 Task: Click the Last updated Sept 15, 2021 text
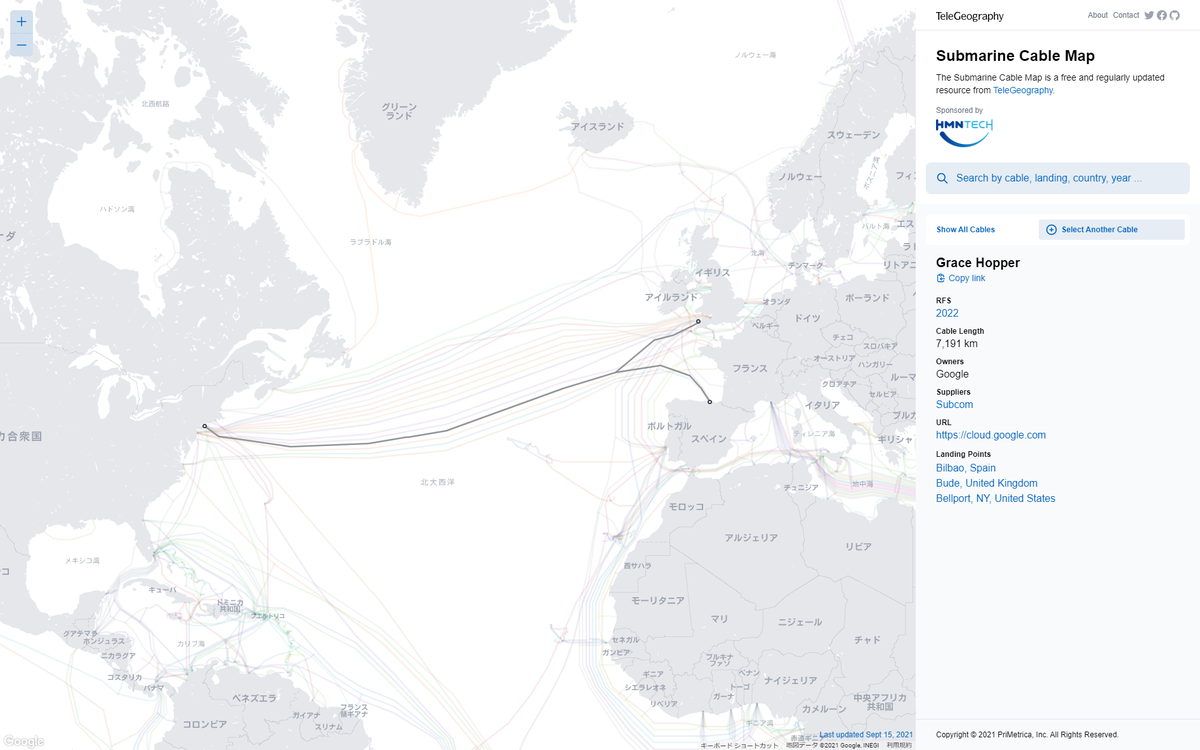point(866,735)
